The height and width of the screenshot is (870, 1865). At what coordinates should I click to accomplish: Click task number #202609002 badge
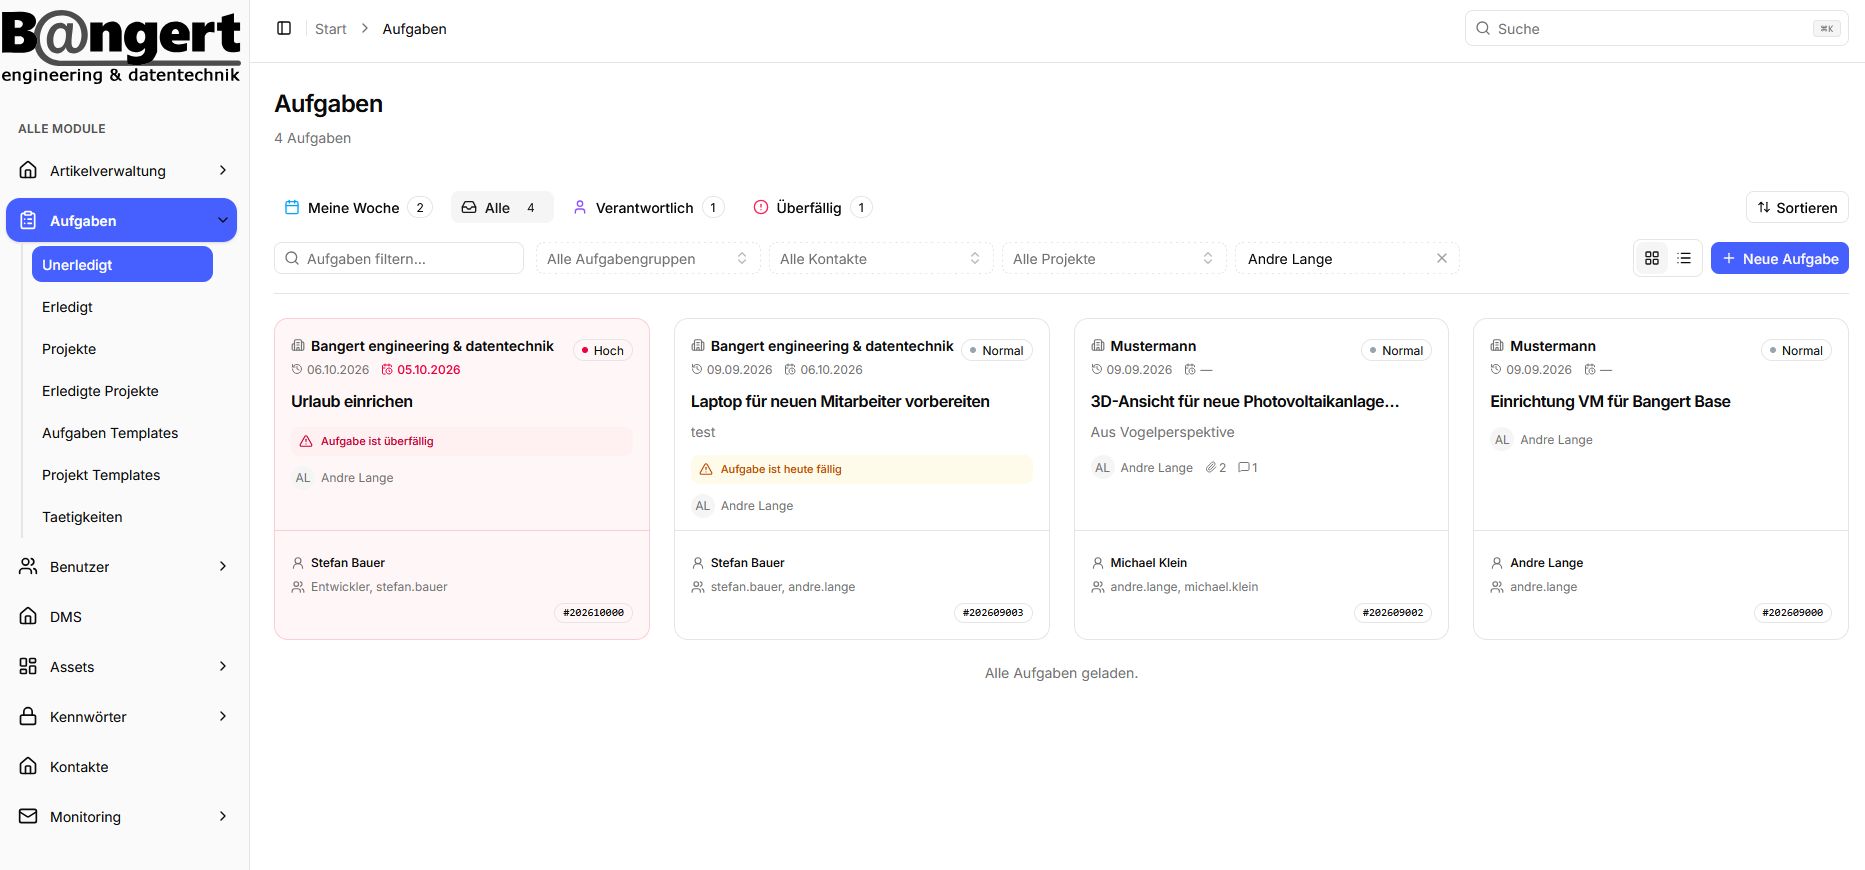tap(1392, 612)
